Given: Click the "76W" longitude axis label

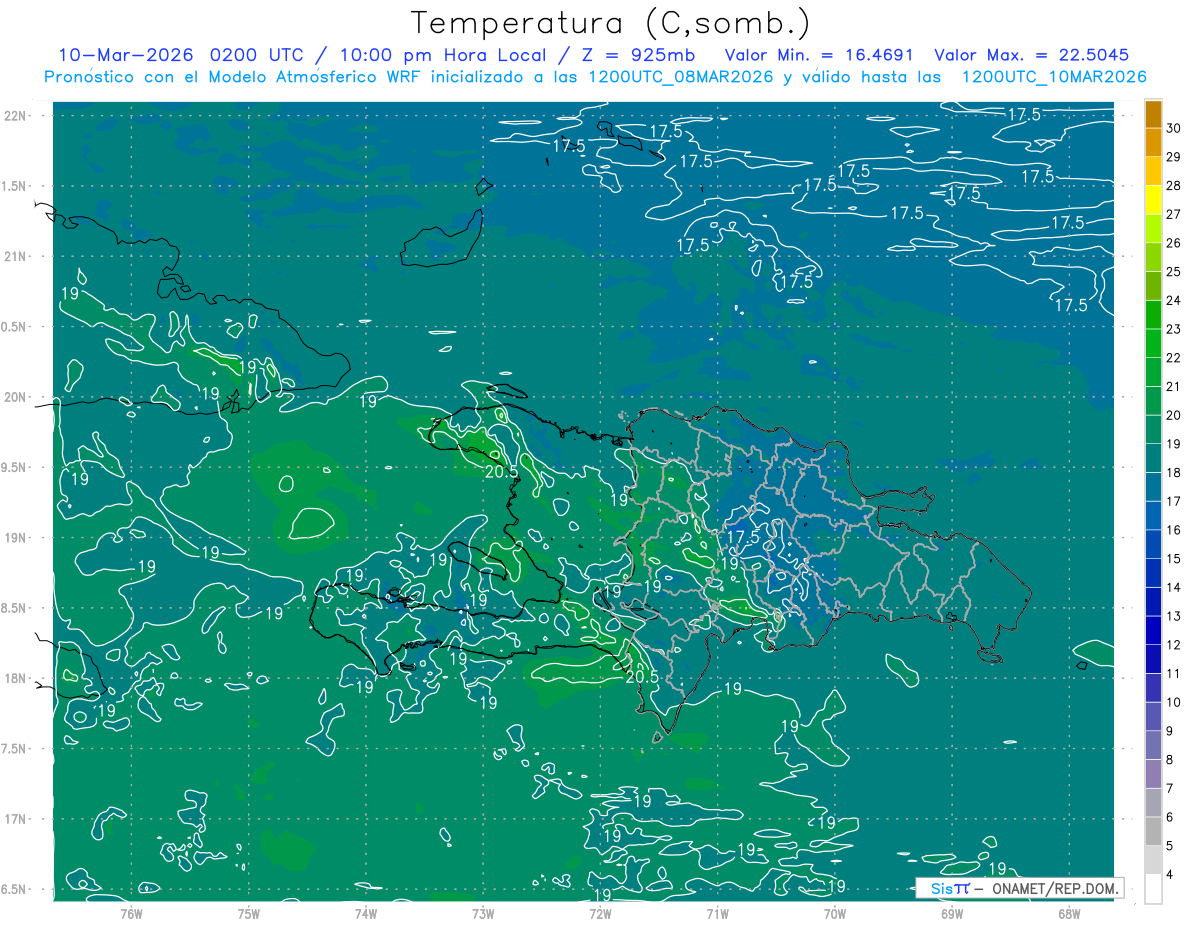Looking at the screenshot, I should coord(131,913).
